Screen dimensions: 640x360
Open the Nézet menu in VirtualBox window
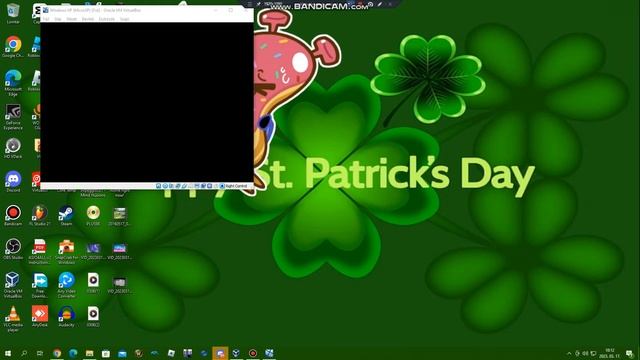tap(71, 19)
